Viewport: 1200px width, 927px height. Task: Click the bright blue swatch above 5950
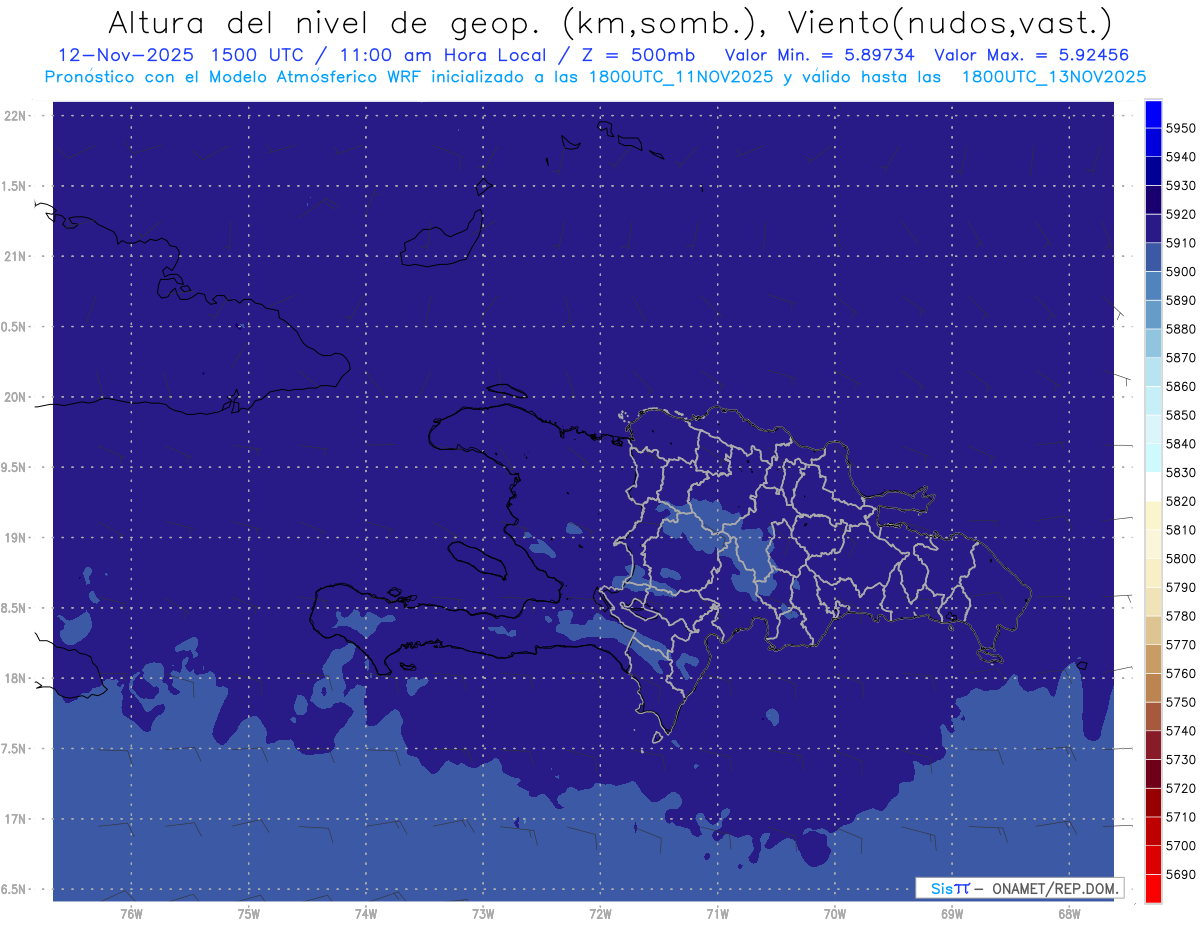1153,114
